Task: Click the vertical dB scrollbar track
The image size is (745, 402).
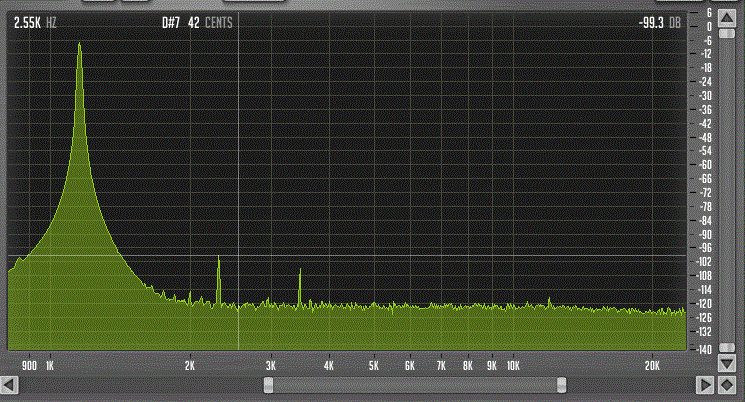Action: click(726, 191)
